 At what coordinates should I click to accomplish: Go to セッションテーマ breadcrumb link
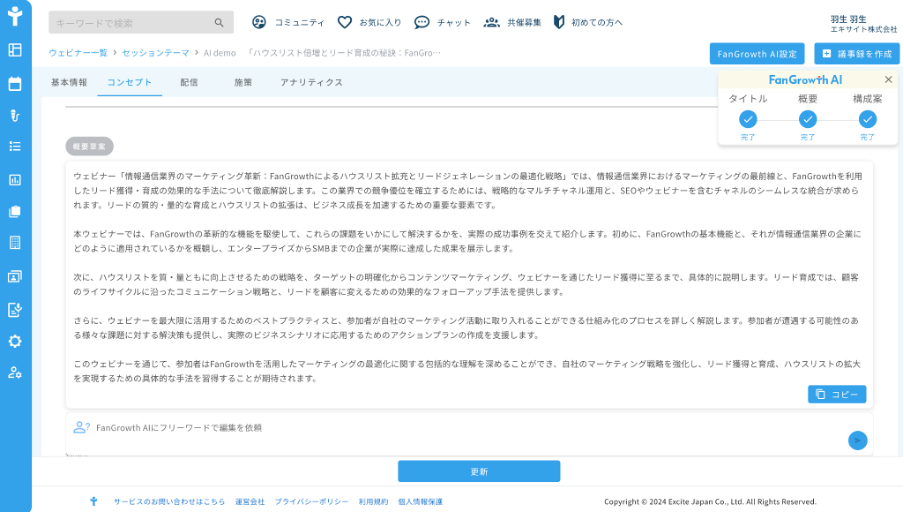(x=156, y=52)
